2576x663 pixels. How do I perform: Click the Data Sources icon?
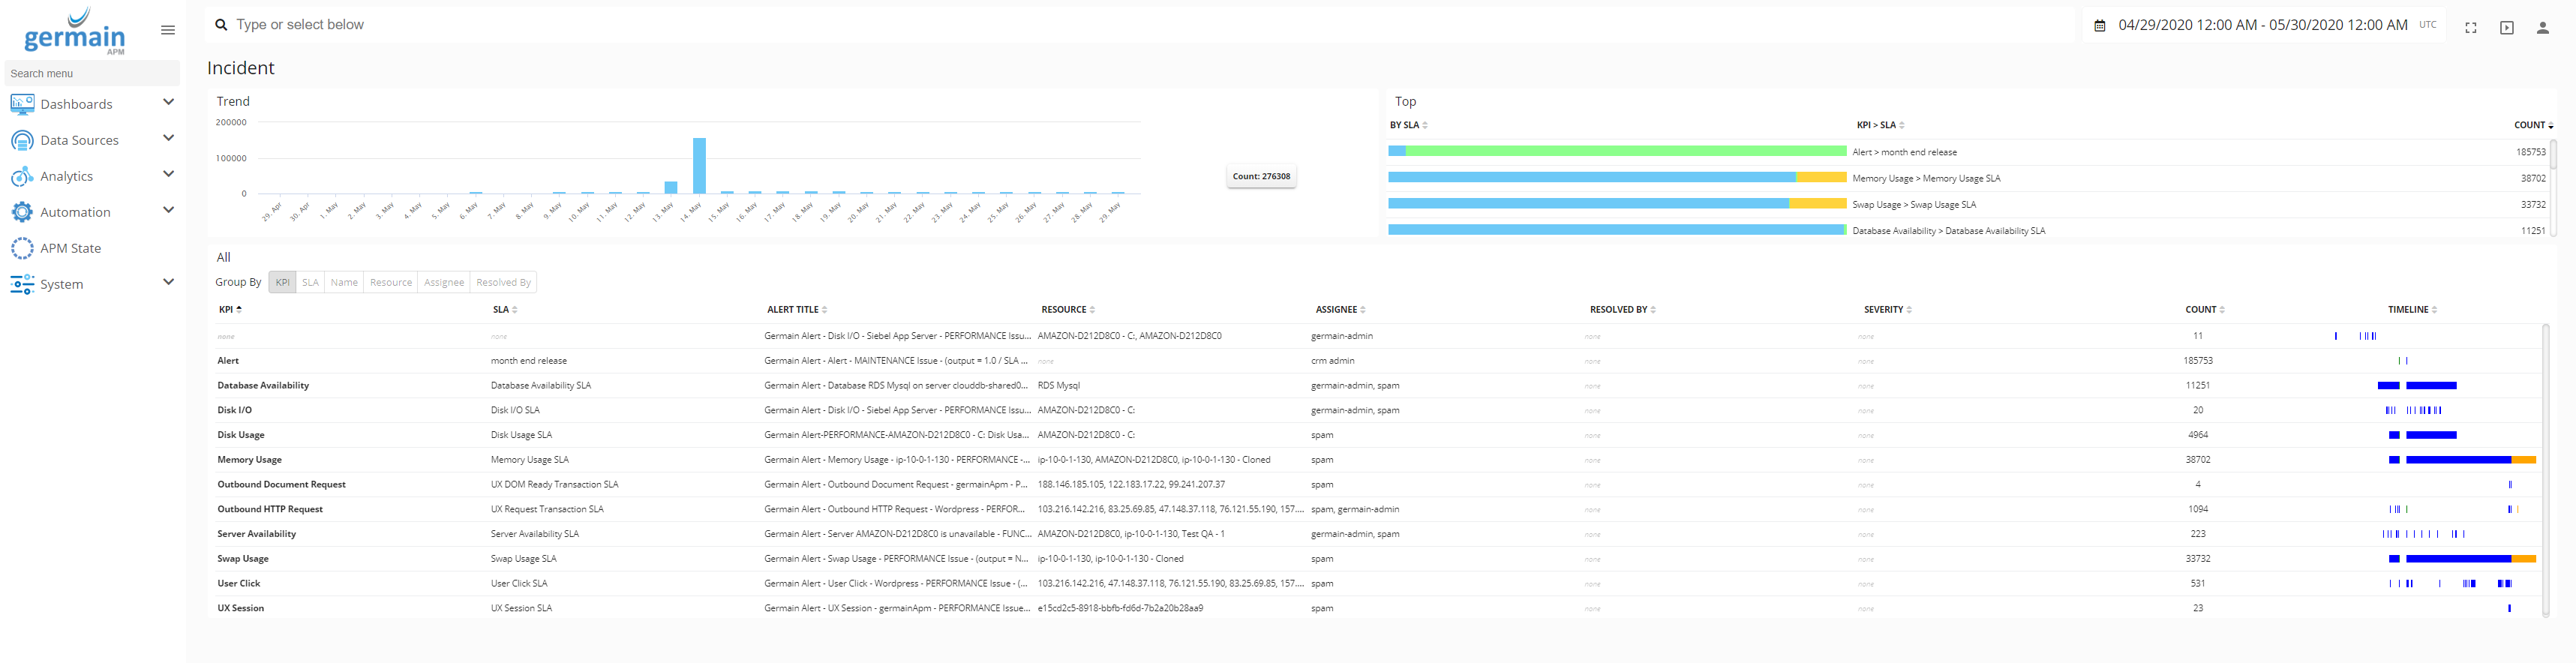tap(22, 140)
